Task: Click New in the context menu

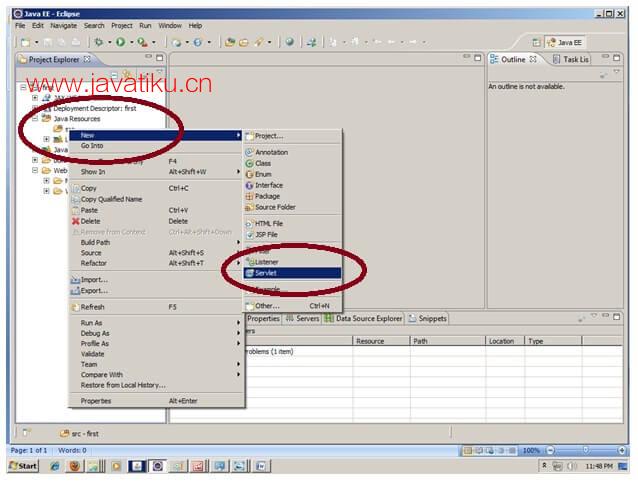Action: click(156, 135)
